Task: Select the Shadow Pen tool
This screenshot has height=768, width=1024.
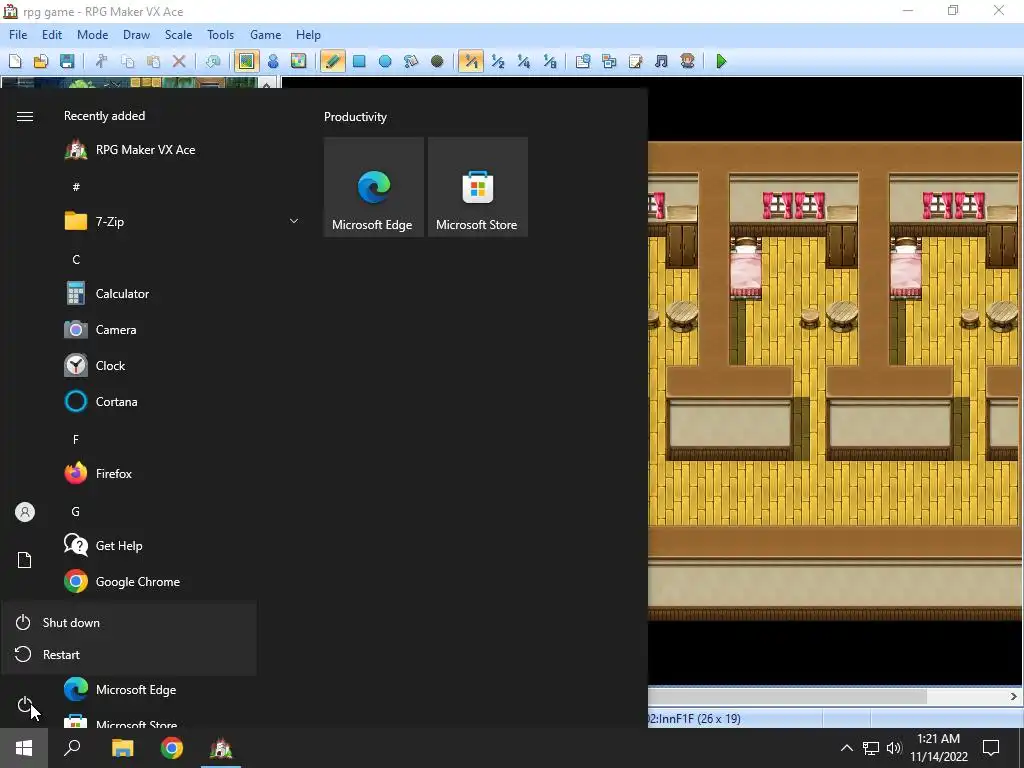Action: click(437, 61)
